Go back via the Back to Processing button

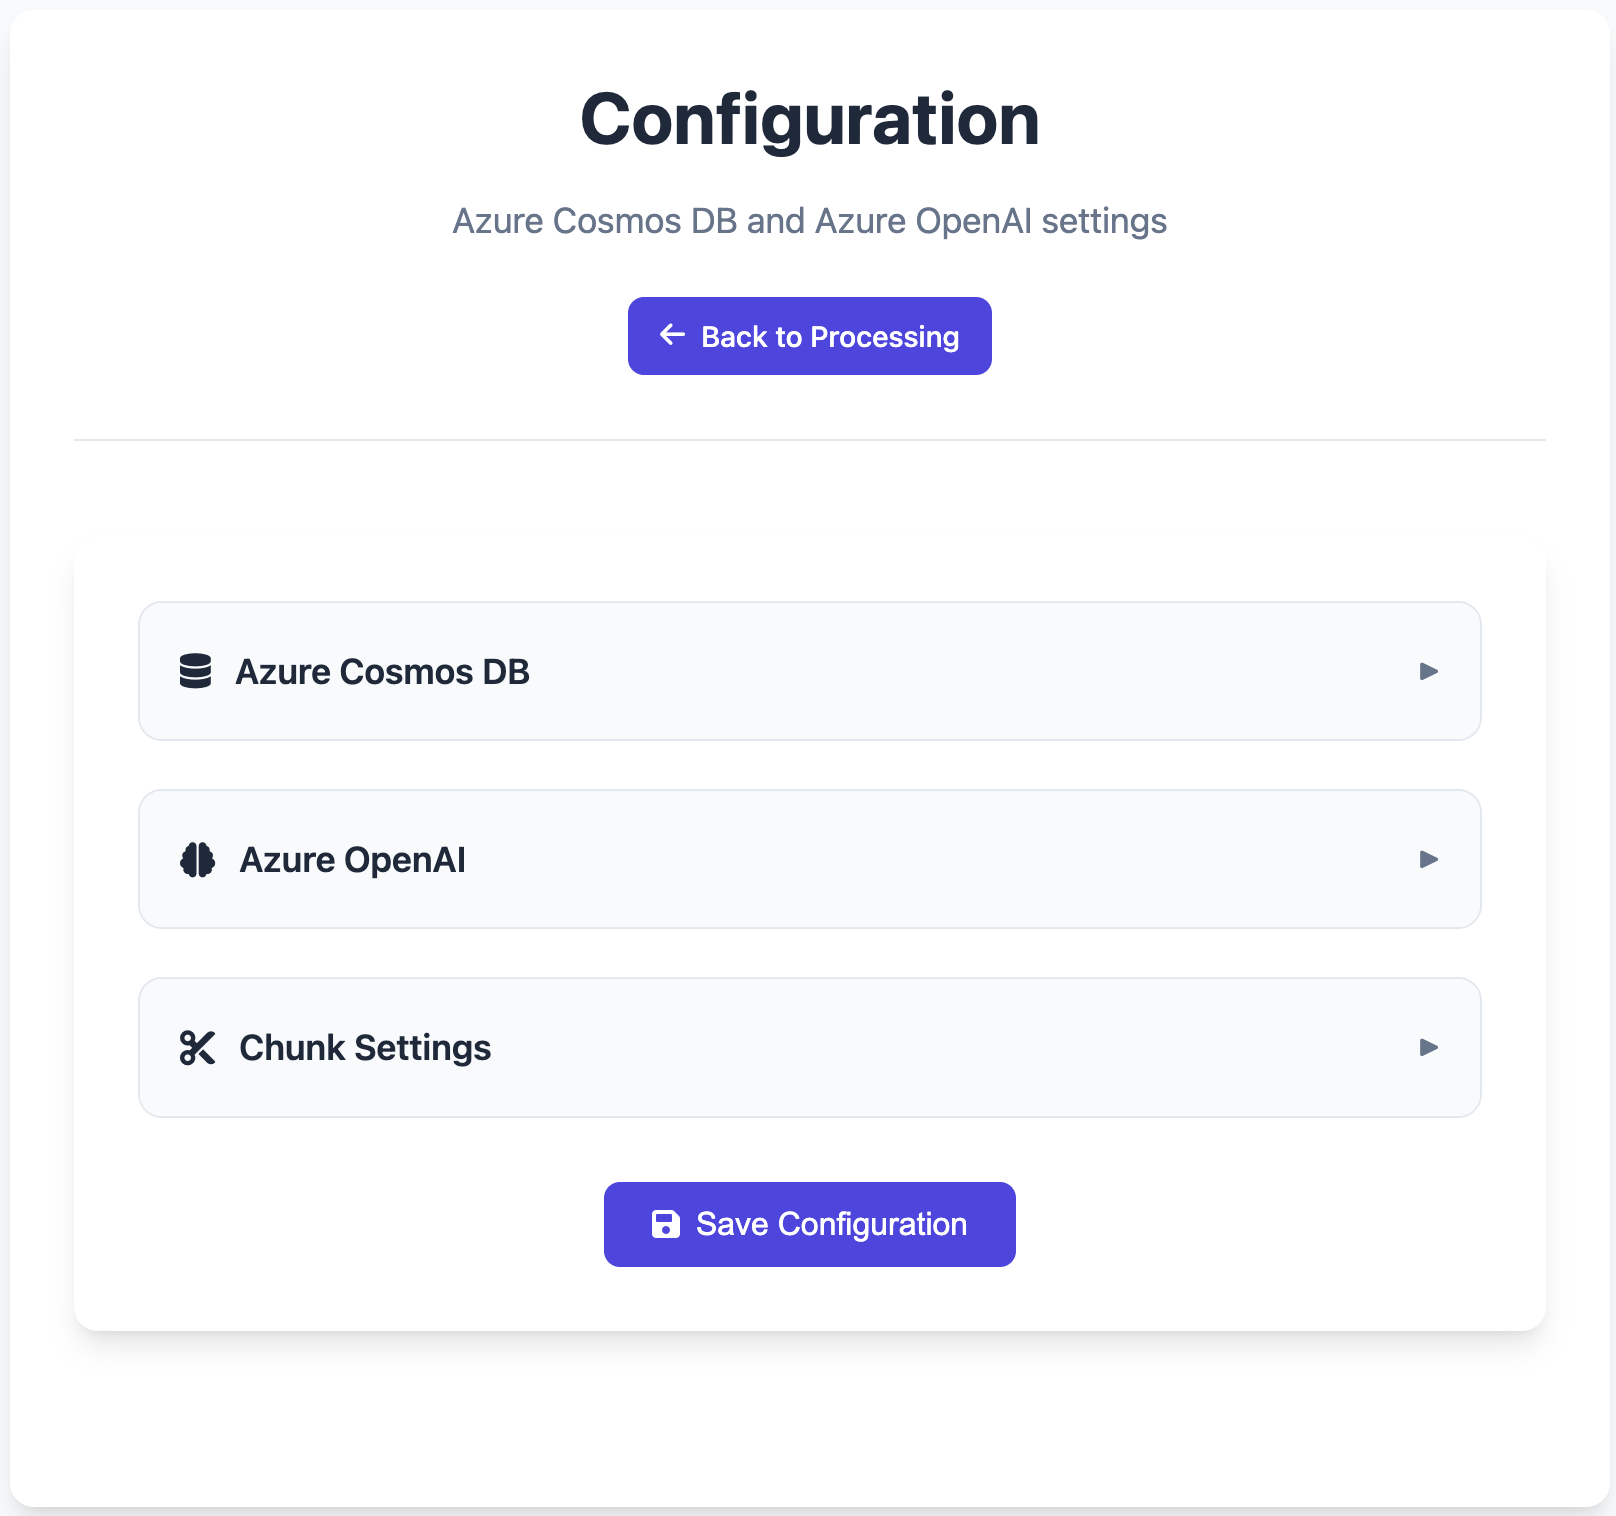tap(810, 336)
